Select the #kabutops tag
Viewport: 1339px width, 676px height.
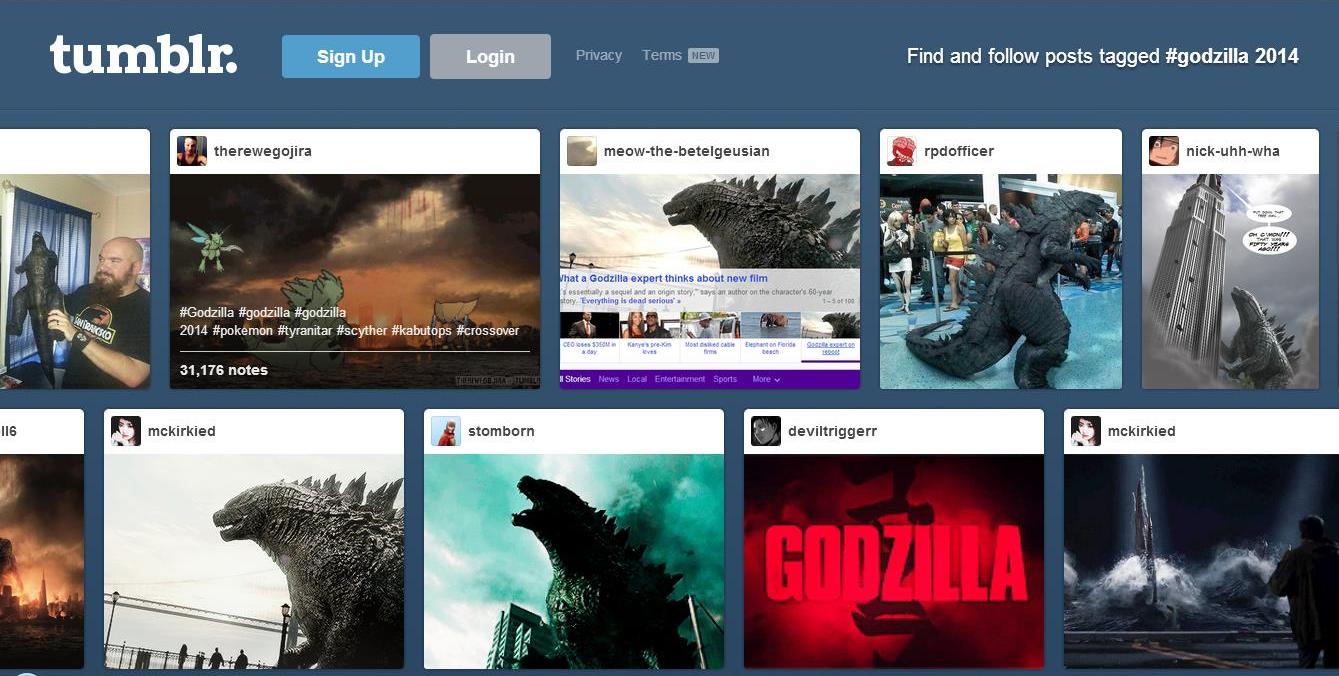pos(421,330)
